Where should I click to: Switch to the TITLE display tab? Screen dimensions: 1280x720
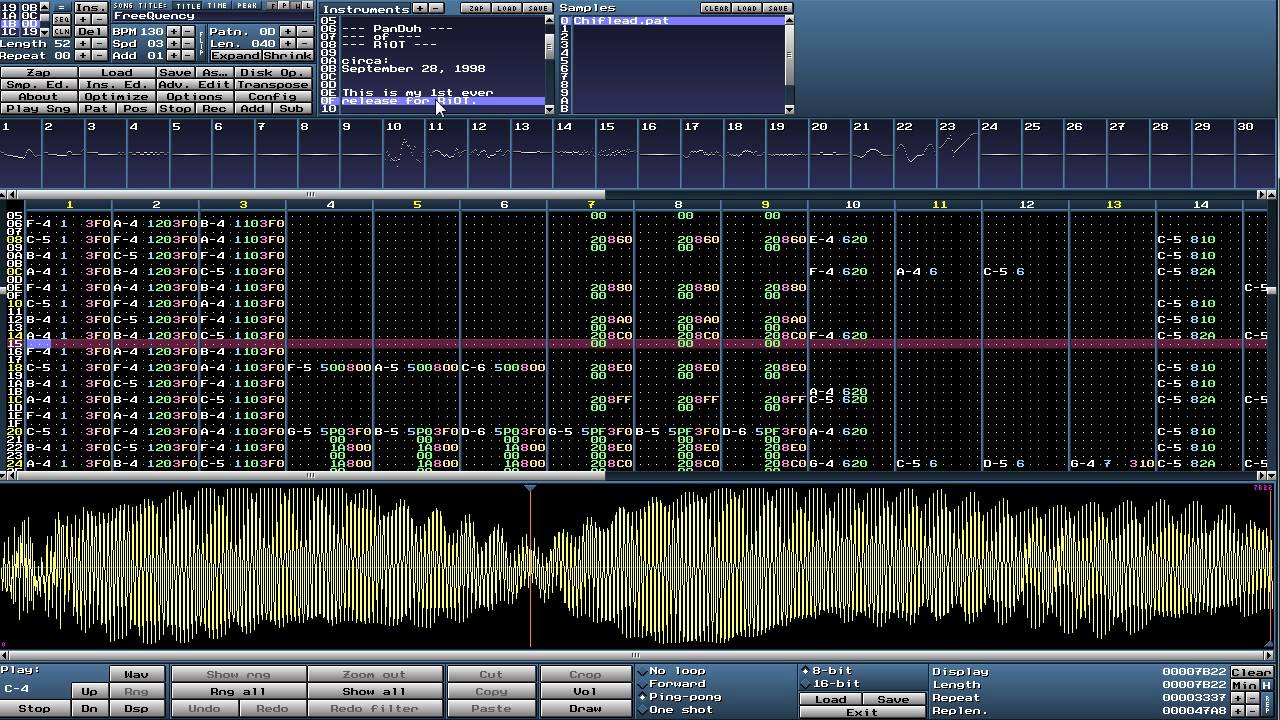[x=188, y=5]
